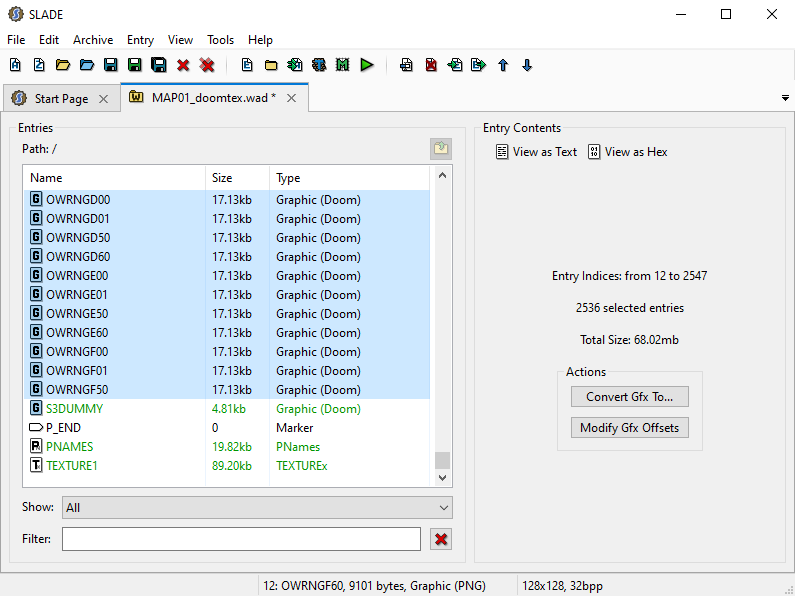Click the New Directory folder icon
Viewport: 795px width, 596px height.
tap(271, 65)
